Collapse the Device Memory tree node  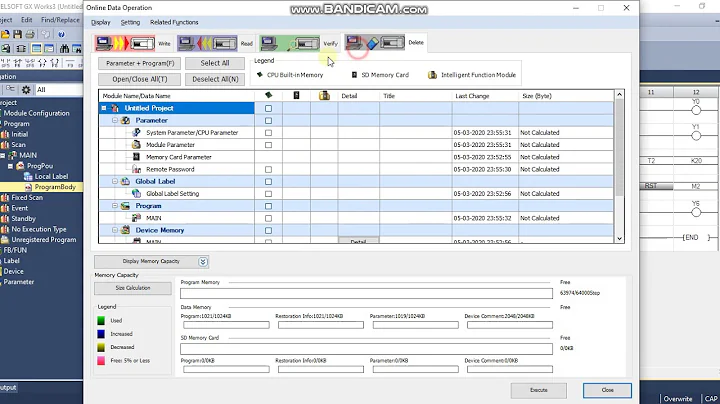[x=115, y=230]
